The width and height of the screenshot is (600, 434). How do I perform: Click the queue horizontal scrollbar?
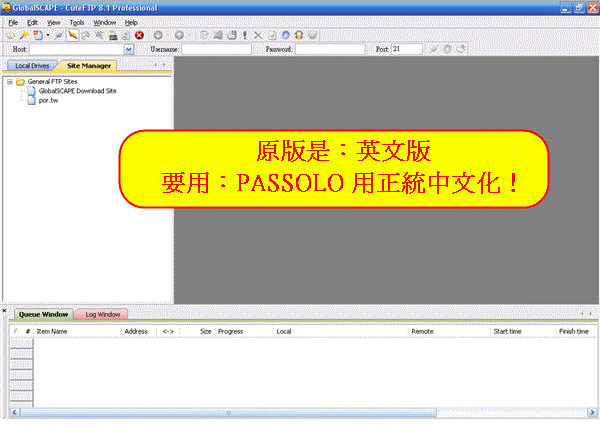point(300,412)
